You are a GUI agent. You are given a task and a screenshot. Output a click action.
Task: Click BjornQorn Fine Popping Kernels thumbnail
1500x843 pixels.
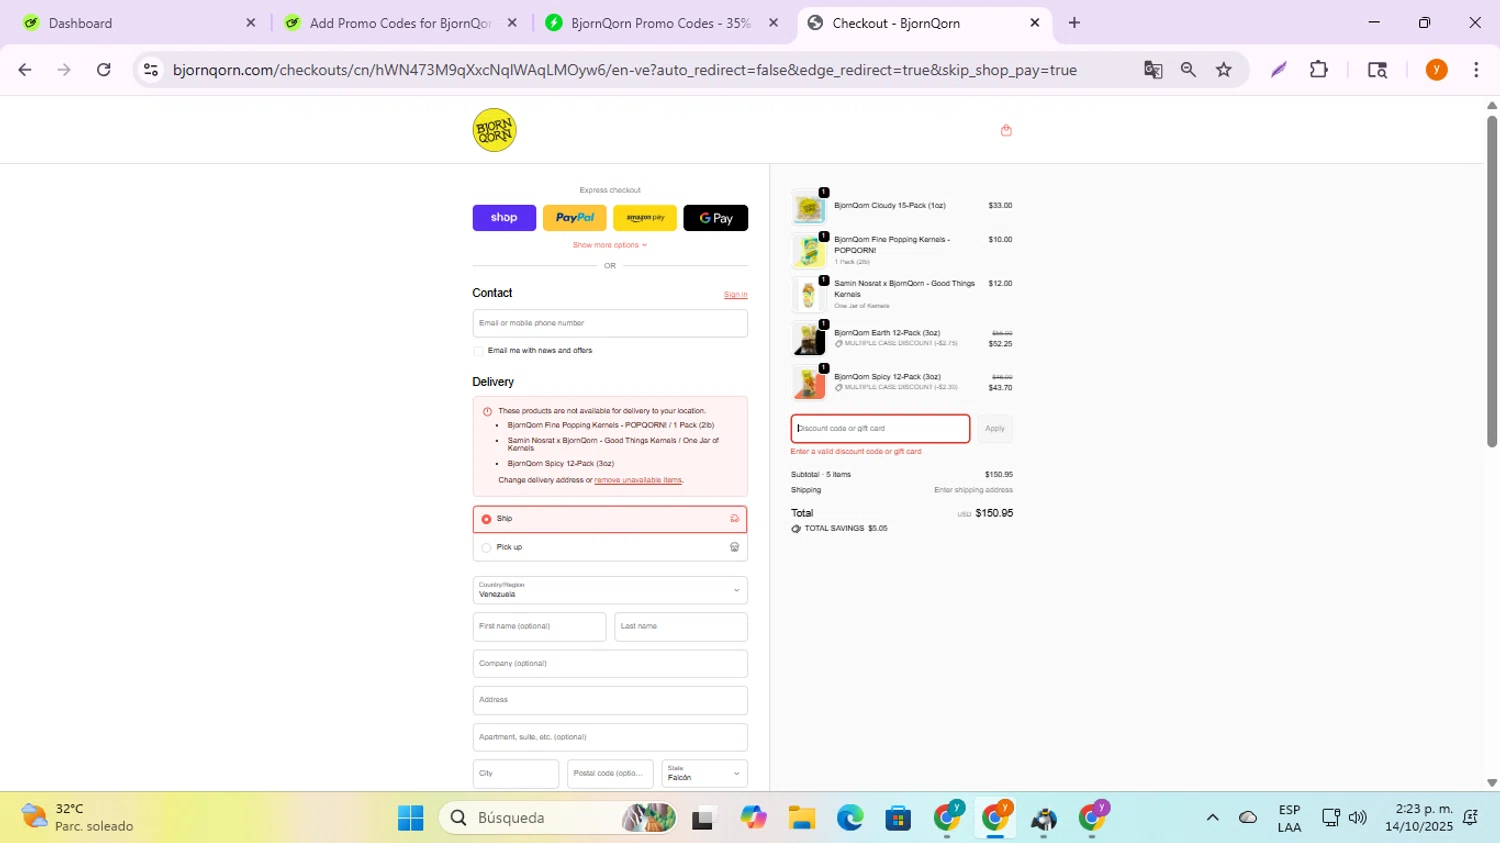(x=809, y=251)
